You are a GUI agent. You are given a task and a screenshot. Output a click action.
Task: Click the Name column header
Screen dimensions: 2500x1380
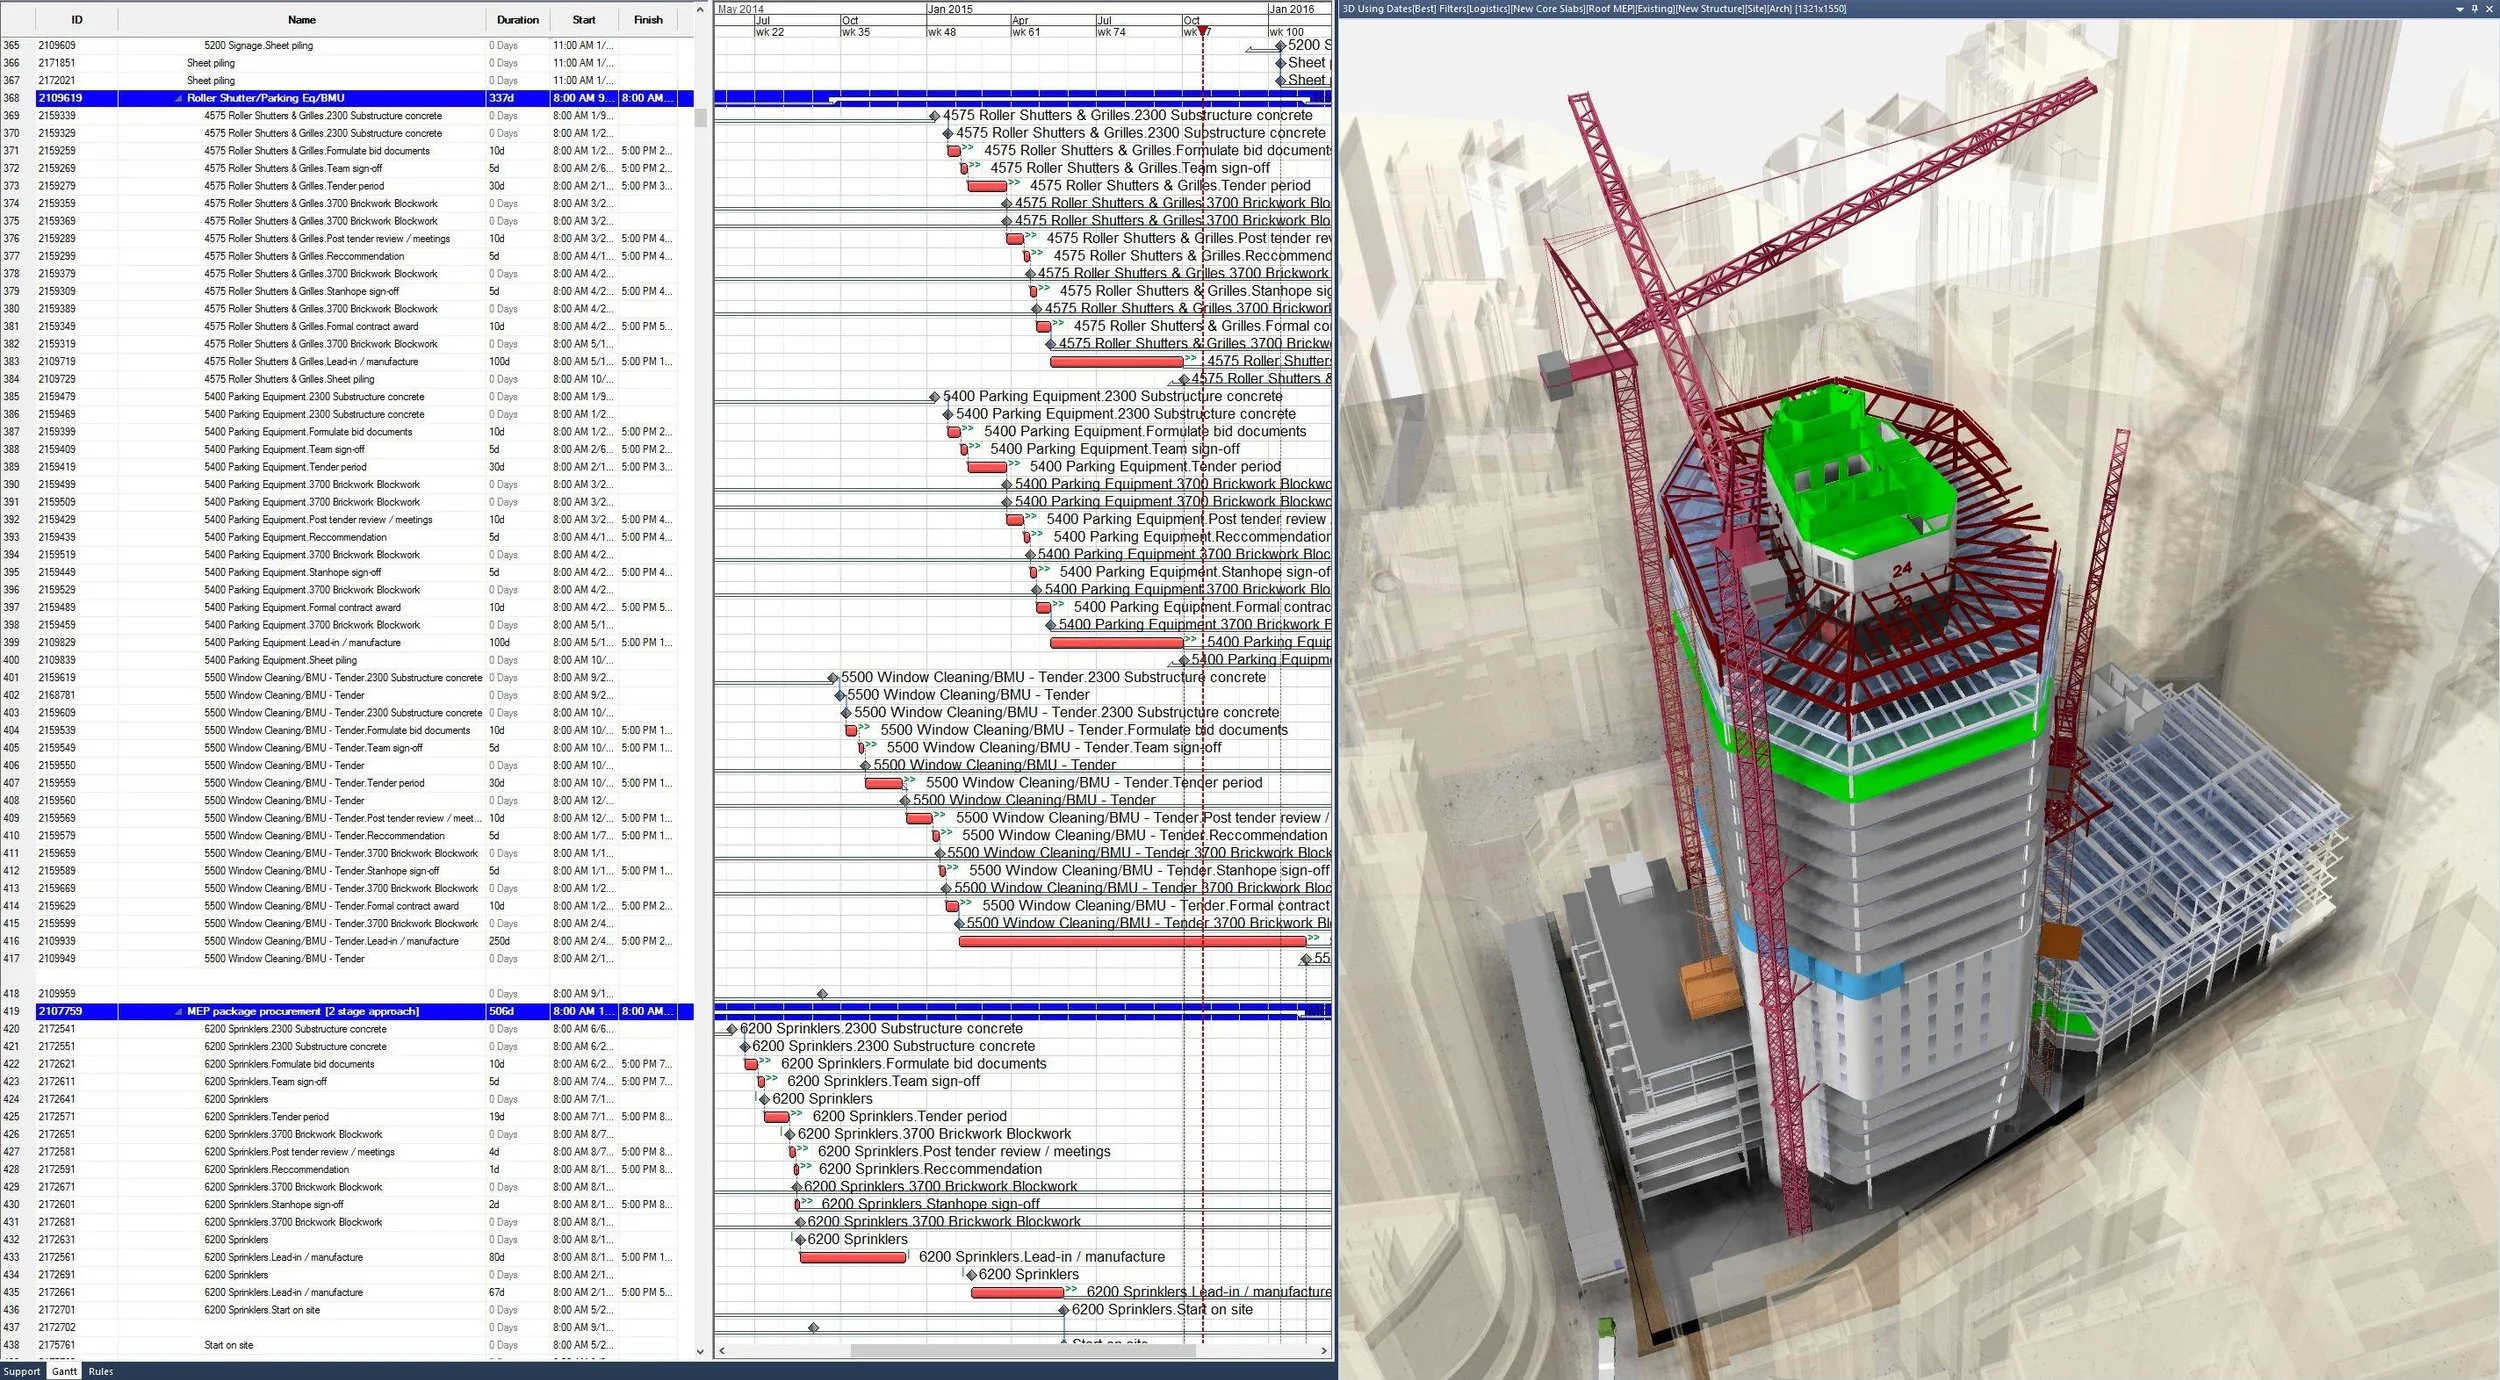pyautogui.click(x=301, y=20)
